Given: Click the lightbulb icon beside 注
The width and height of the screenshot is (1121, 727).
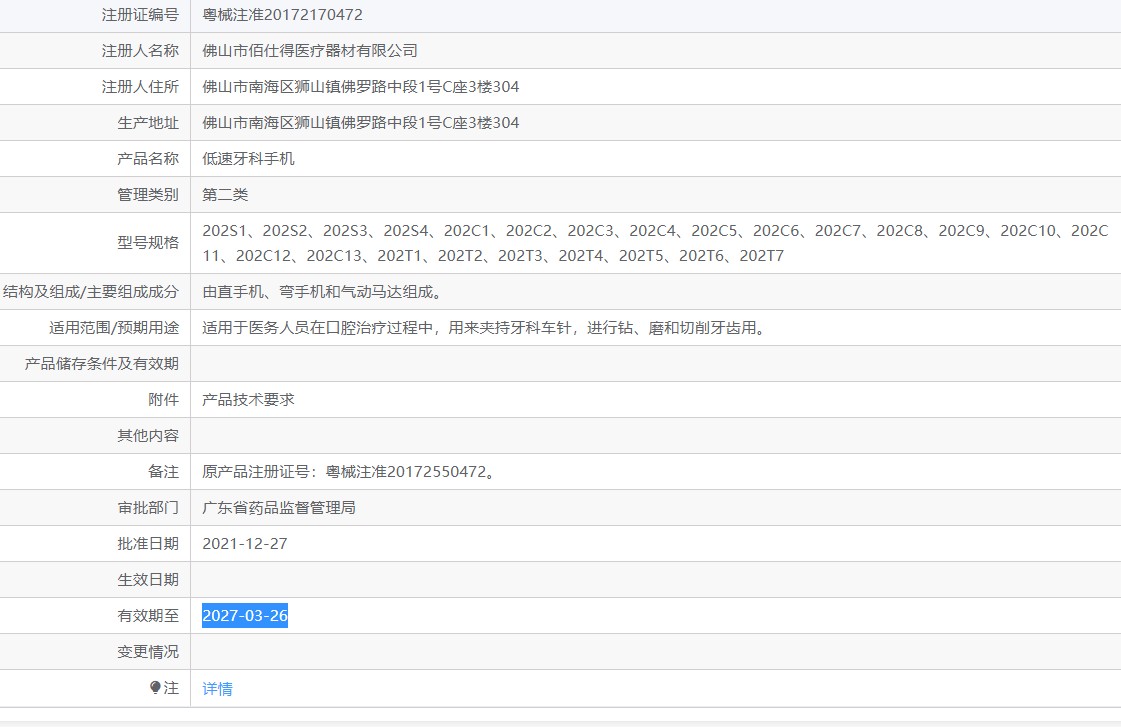Looking at the screenshot, I should (x=155, y=688).
